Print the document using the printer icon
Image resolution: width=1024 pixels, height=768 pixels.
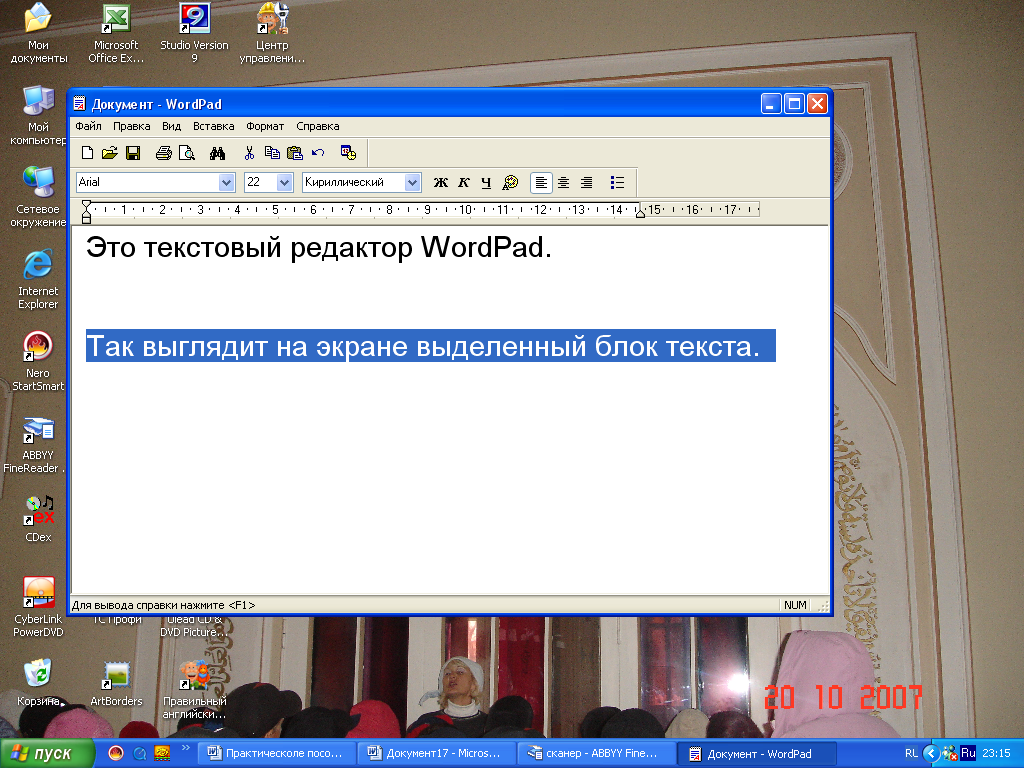[164, 153]
